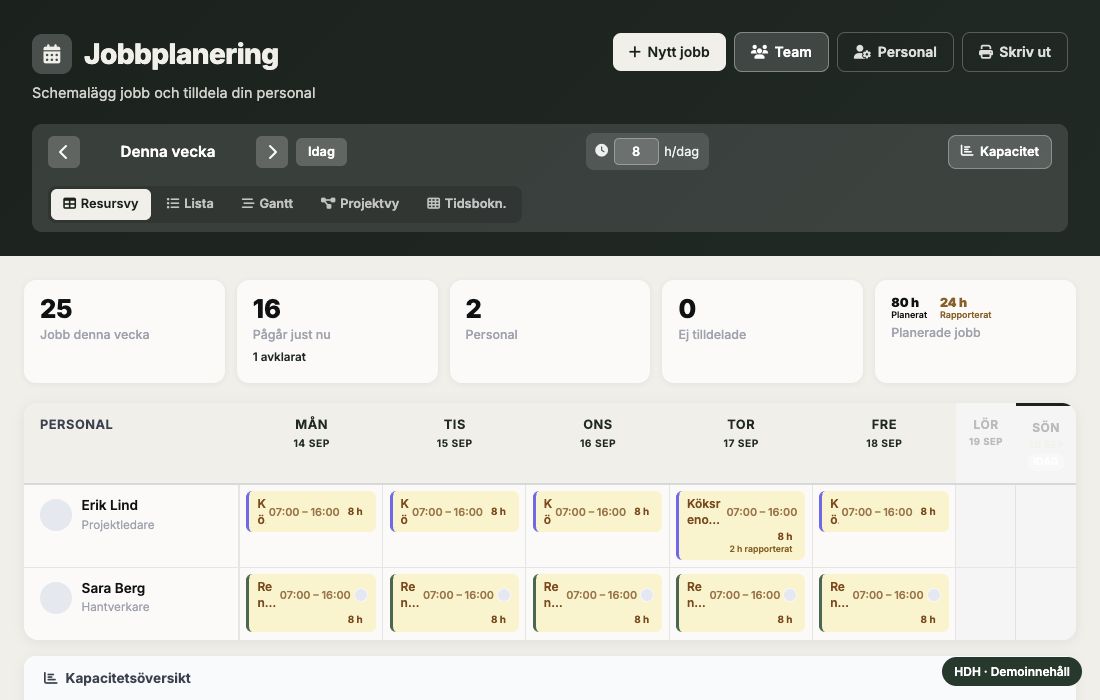This screenshot has width=1100, height=700.
Task: Click the 1 avklarat text
Action: tap(279, 356)
